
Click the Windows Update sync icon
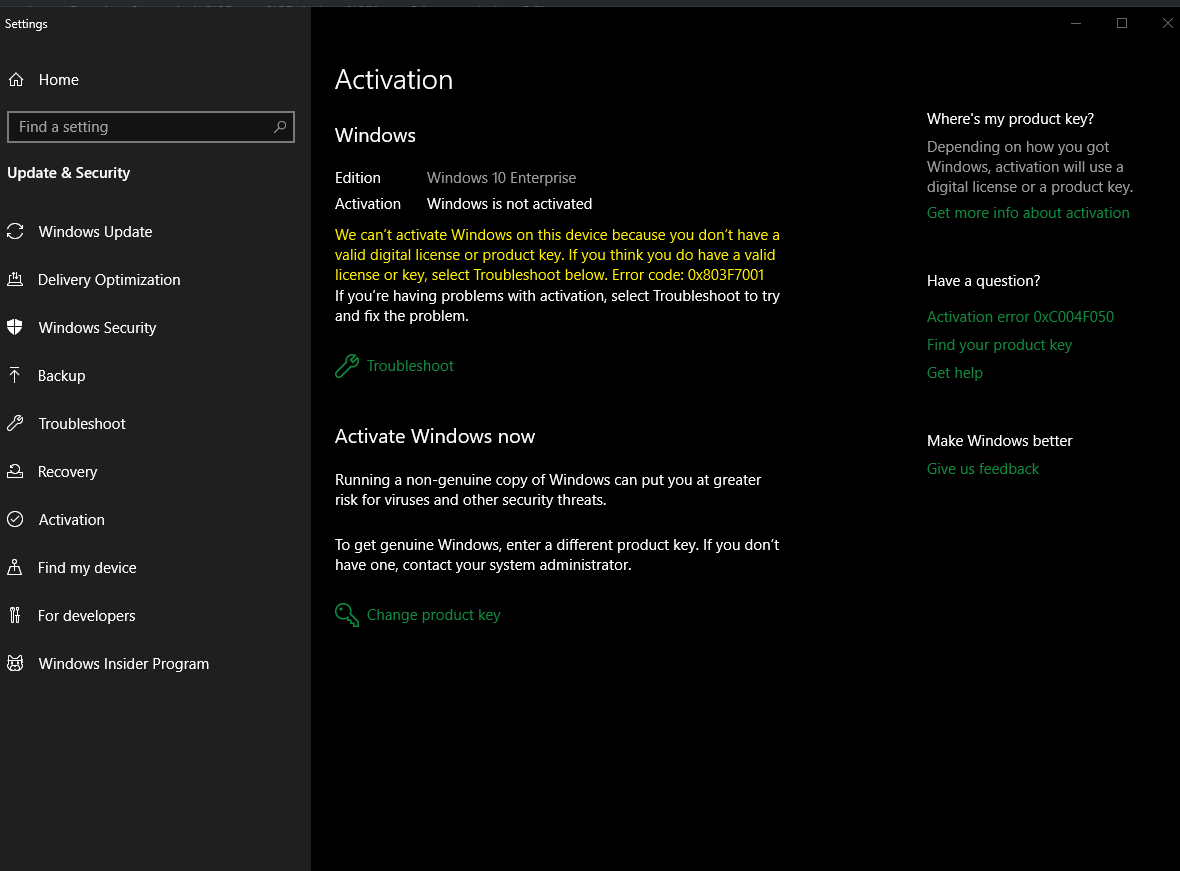[15, 232]
